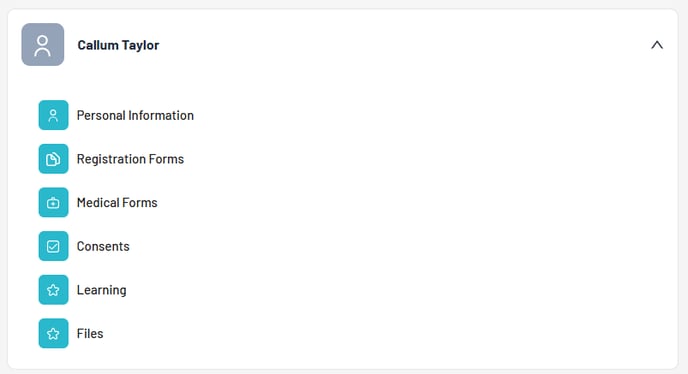
Task: Click the star icon beside Files
Action: pos(54,334)
